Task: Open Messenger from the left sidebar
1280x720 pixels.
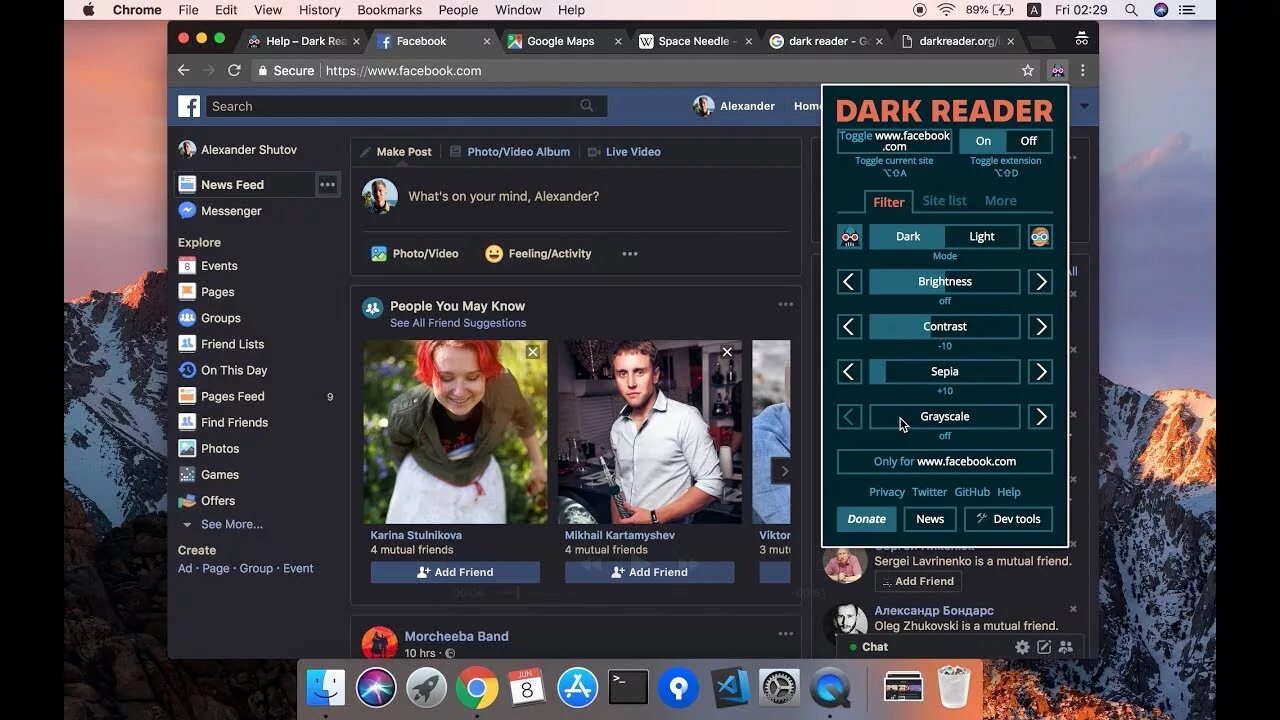Action: point(219,211)
